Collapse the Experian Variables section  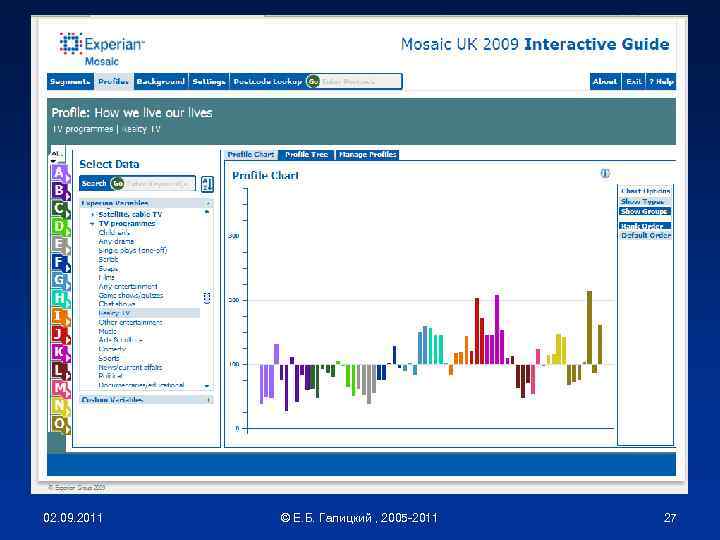(x=208, y=203)
